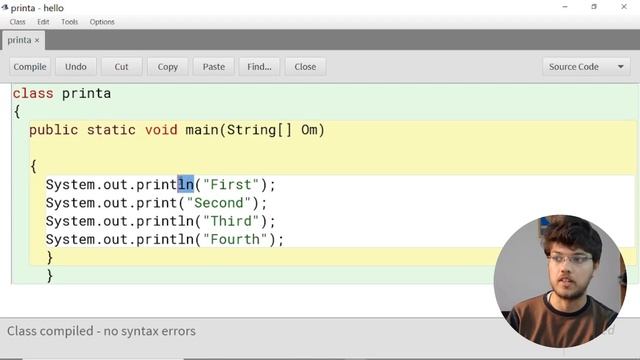
Task: Click the string "Second" in code
Action: (x=219, y=203)
